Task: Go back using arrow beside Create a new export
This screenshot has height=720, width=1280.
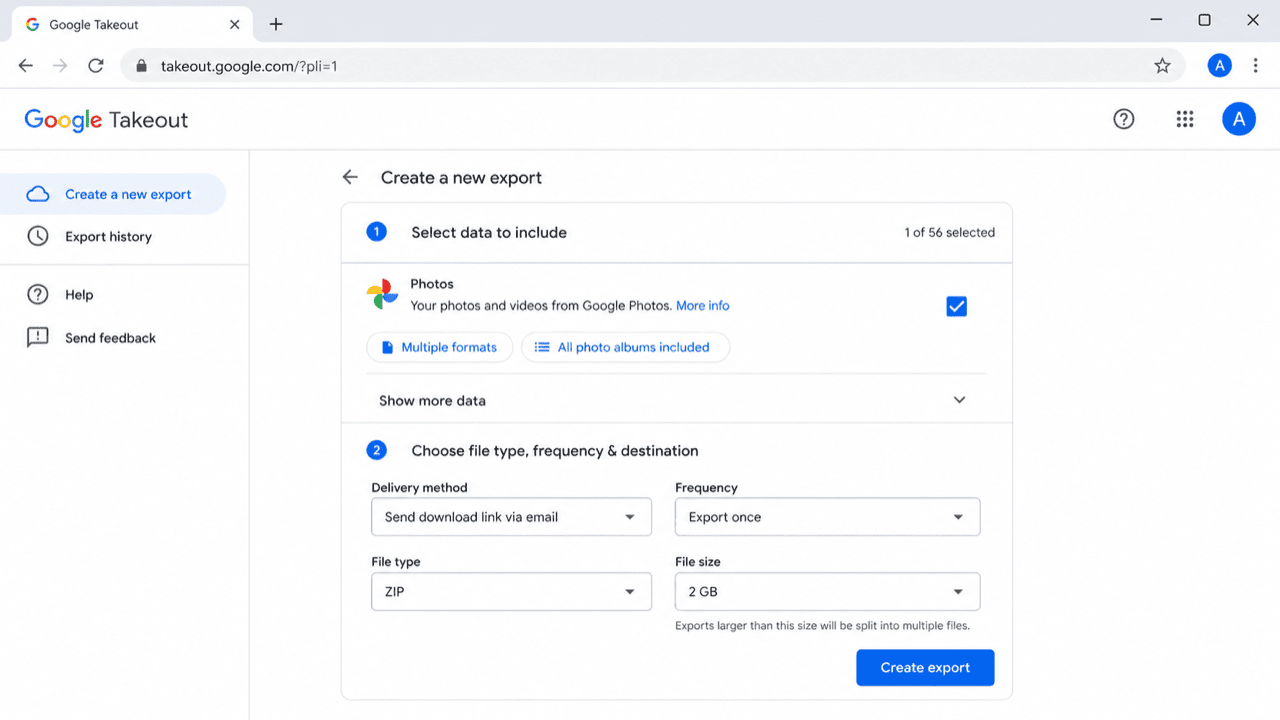Action: [x=350, y=177]
